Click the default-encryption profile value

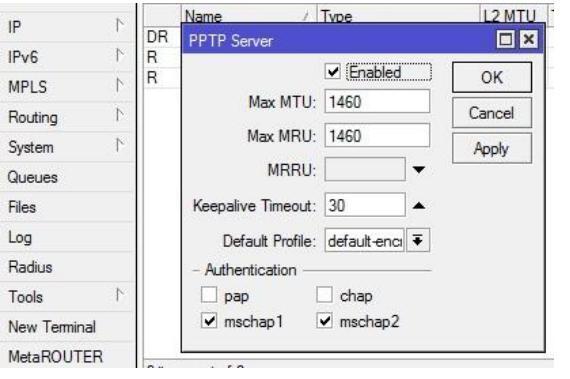tap(364, 240)
